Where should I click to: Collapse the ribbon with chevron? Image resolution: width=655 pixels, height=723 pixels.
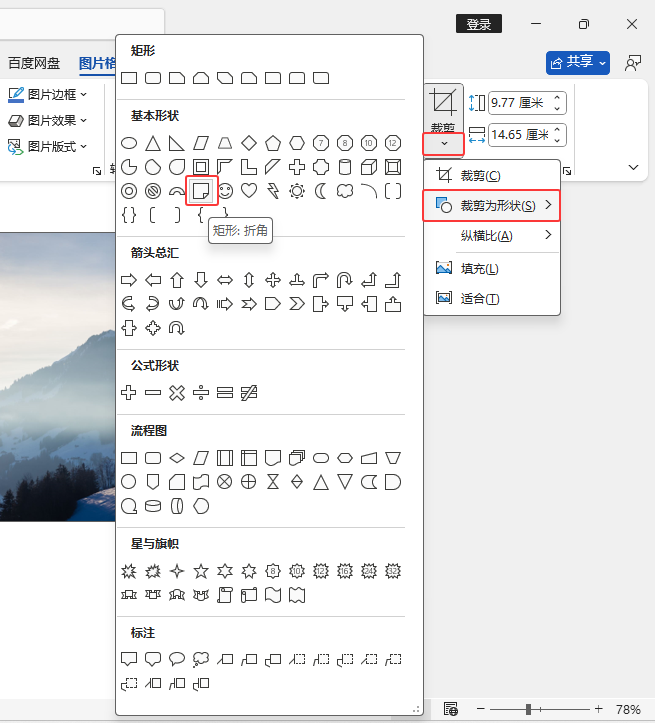[633, 167]
